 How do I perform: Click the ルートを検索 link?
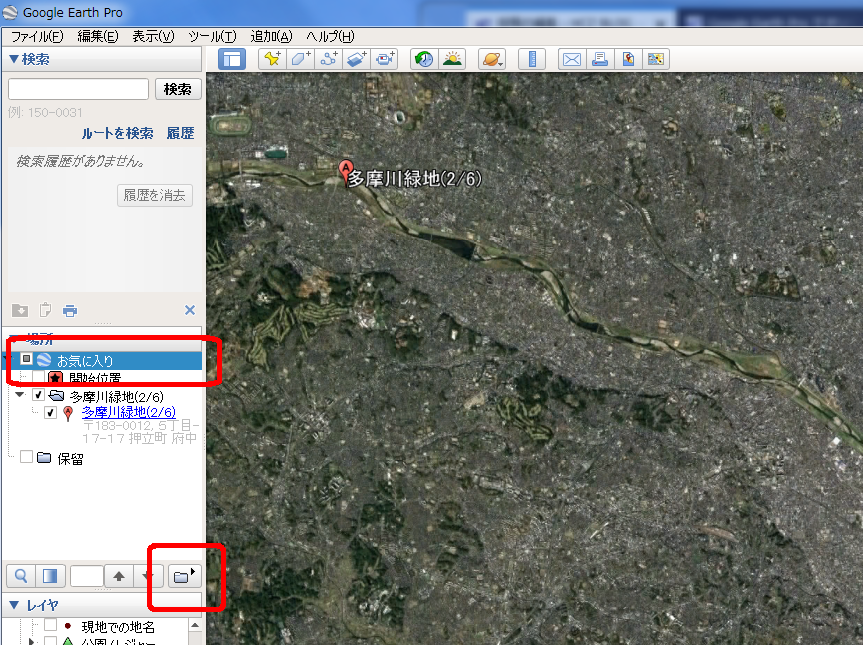(x=117, y=133)
